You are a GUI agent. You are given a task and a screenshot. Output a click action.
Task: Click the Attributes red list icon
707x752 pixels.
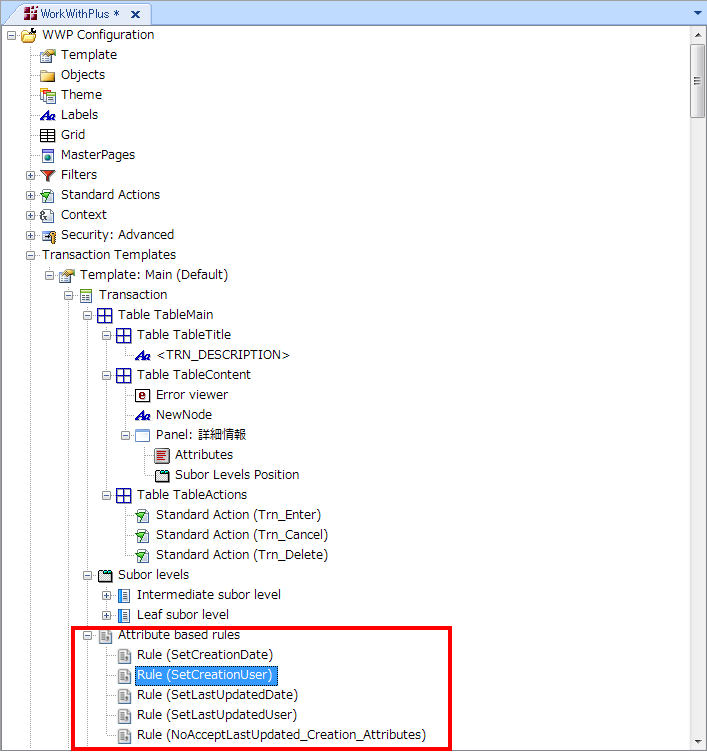pyautogui.click(x=162, y=456)
